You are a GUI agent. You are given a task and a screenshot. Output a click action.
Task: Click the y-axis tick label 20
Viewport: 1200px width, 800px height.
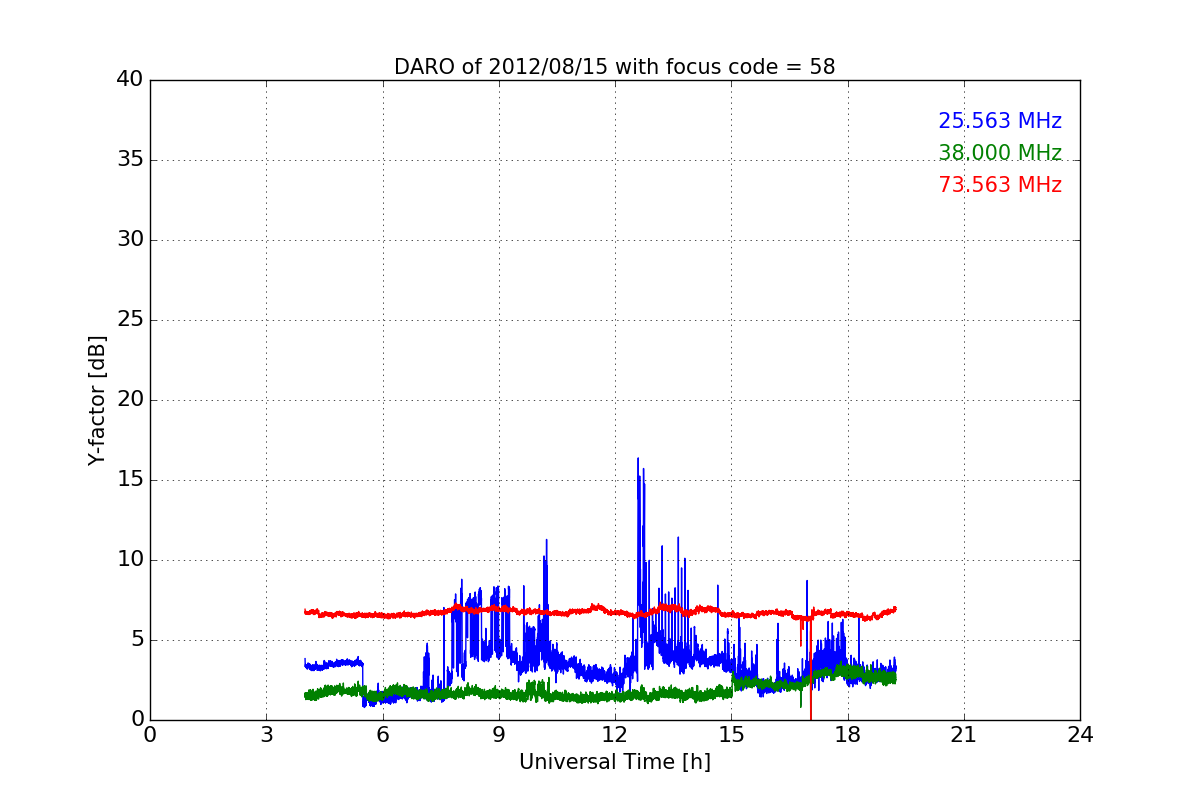pos(130,400)
